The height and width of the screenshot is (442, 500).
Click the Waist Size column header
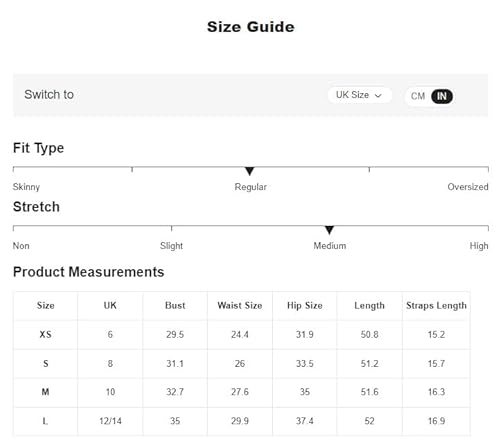[240, 305]
